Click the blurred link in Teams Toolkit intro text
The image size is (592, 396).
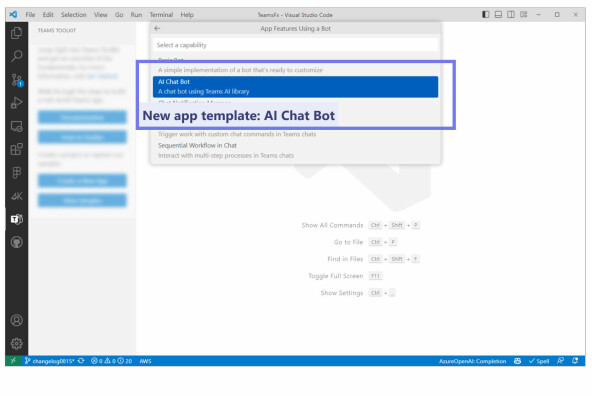[x=102, y=76]
